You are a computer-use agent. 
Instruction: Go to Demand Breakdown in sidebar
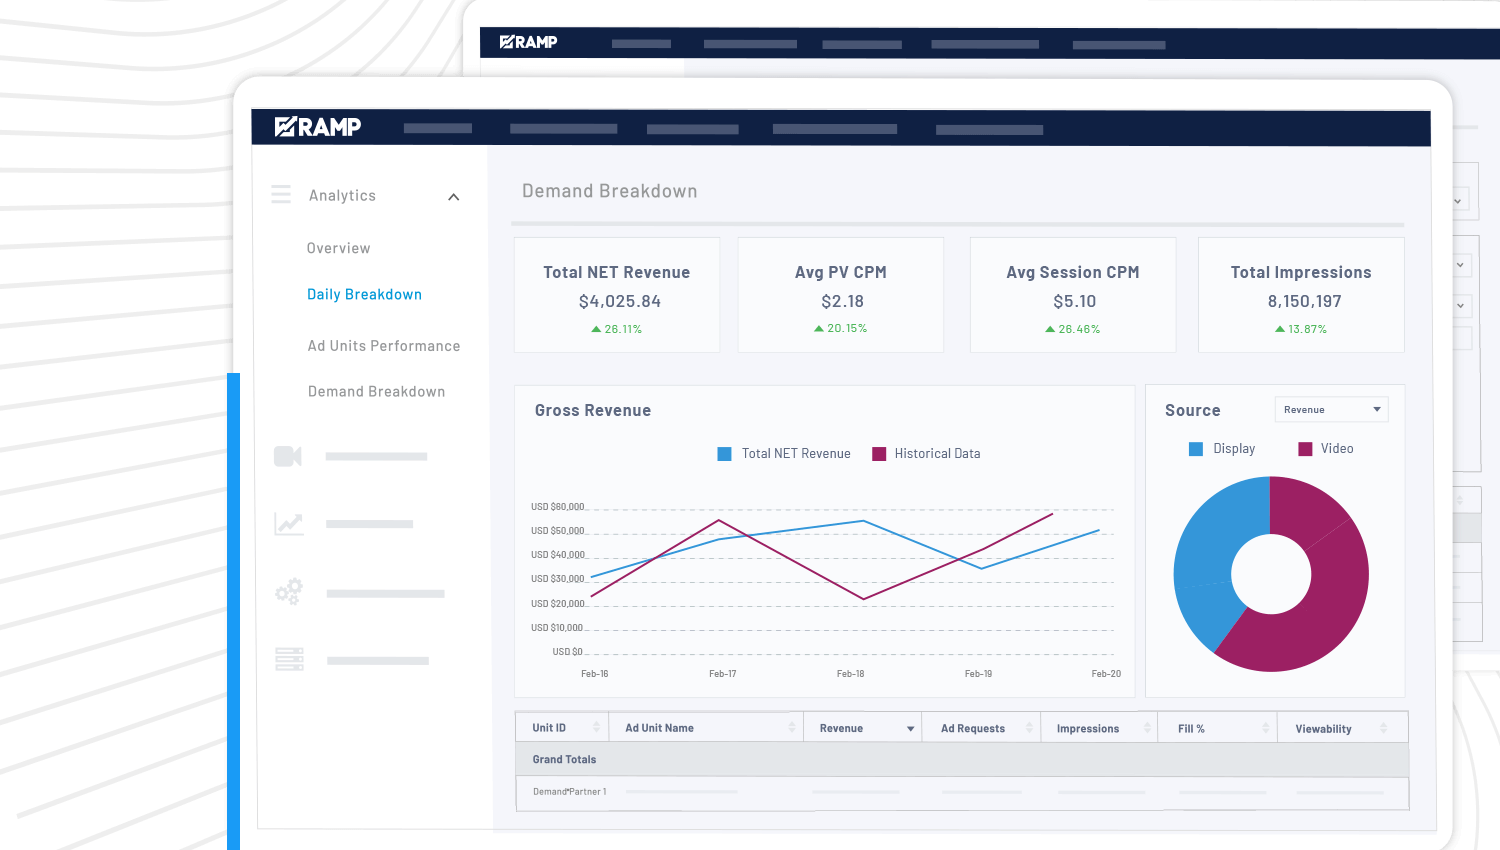click(376, 392)
